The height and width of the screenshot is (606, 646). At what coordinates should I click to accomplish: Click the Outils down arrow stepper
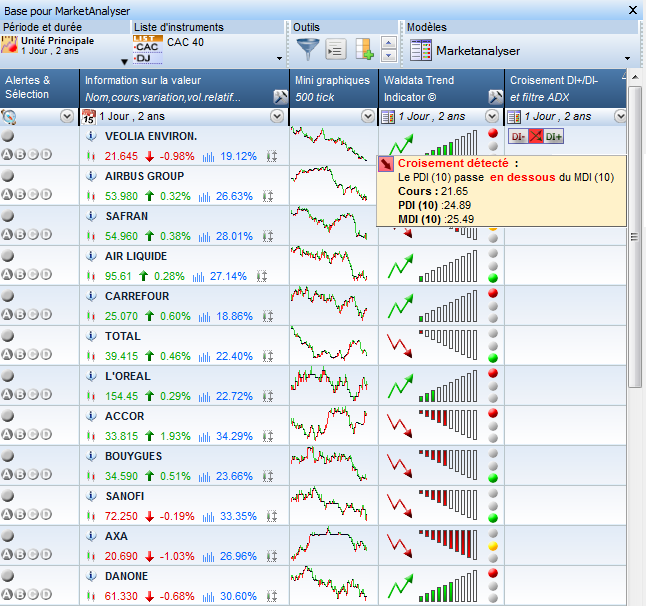tap(389, 56)
